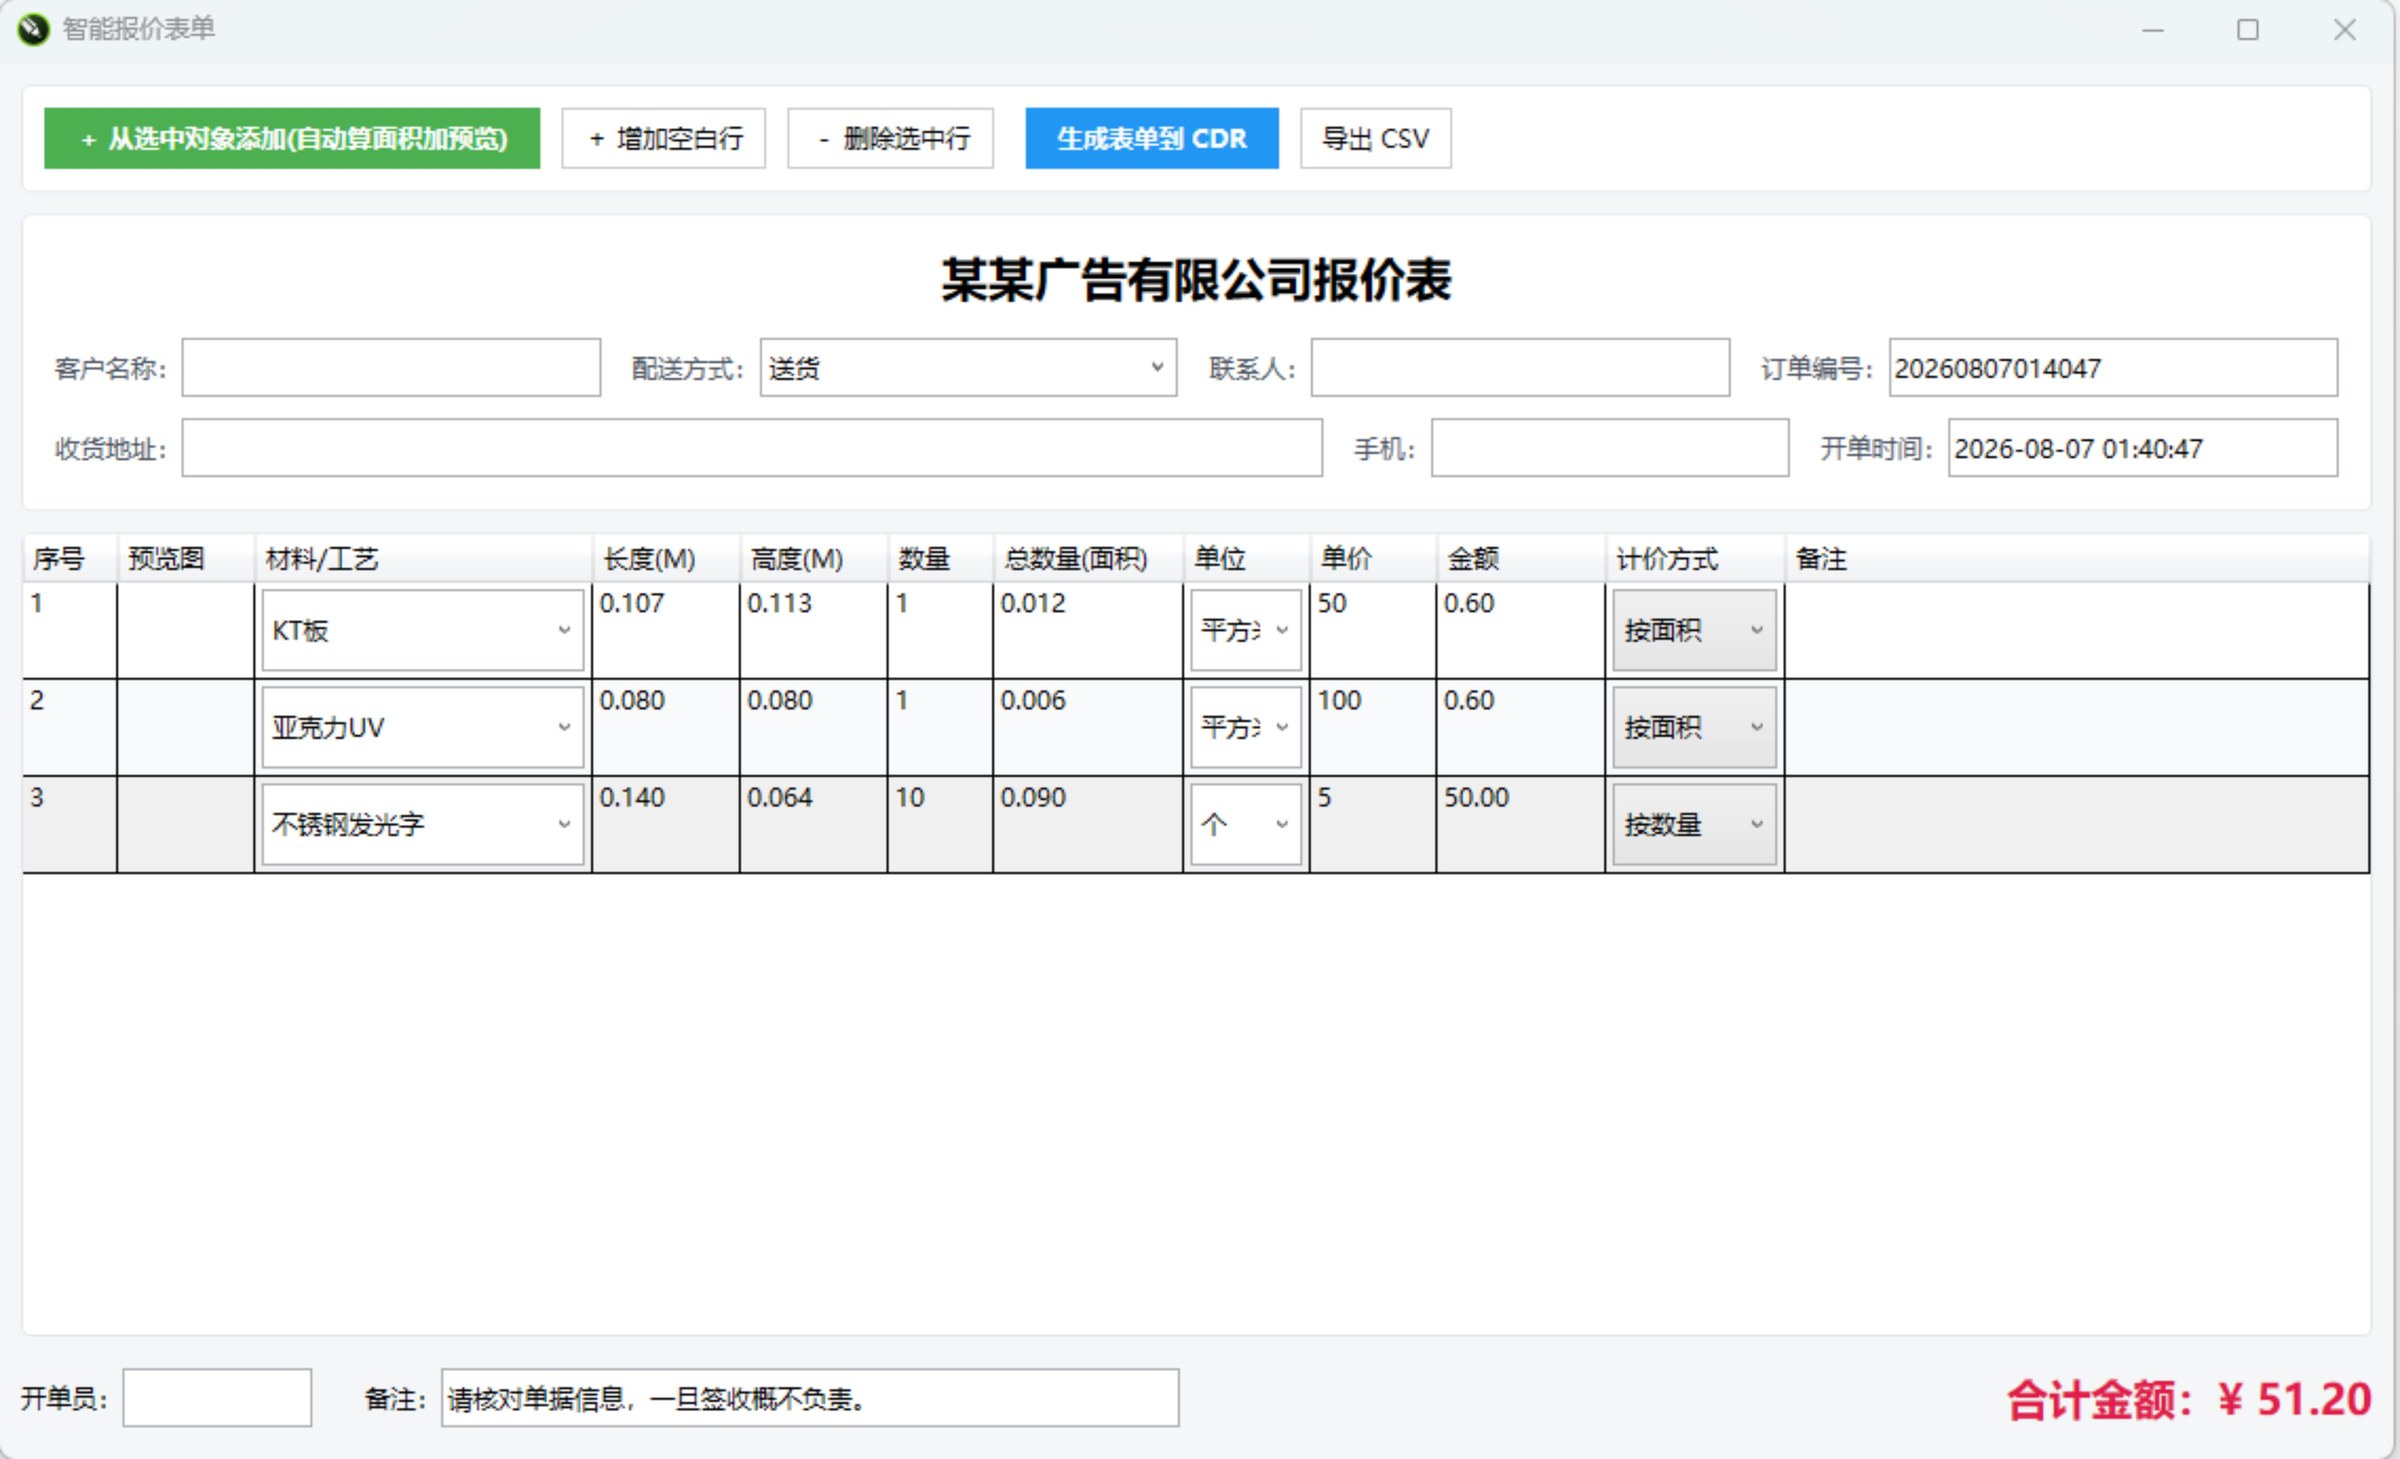
Task: Open the 配送方式 dropdown showing 送货
Action: pyautogui.click(x=968, y=368)
